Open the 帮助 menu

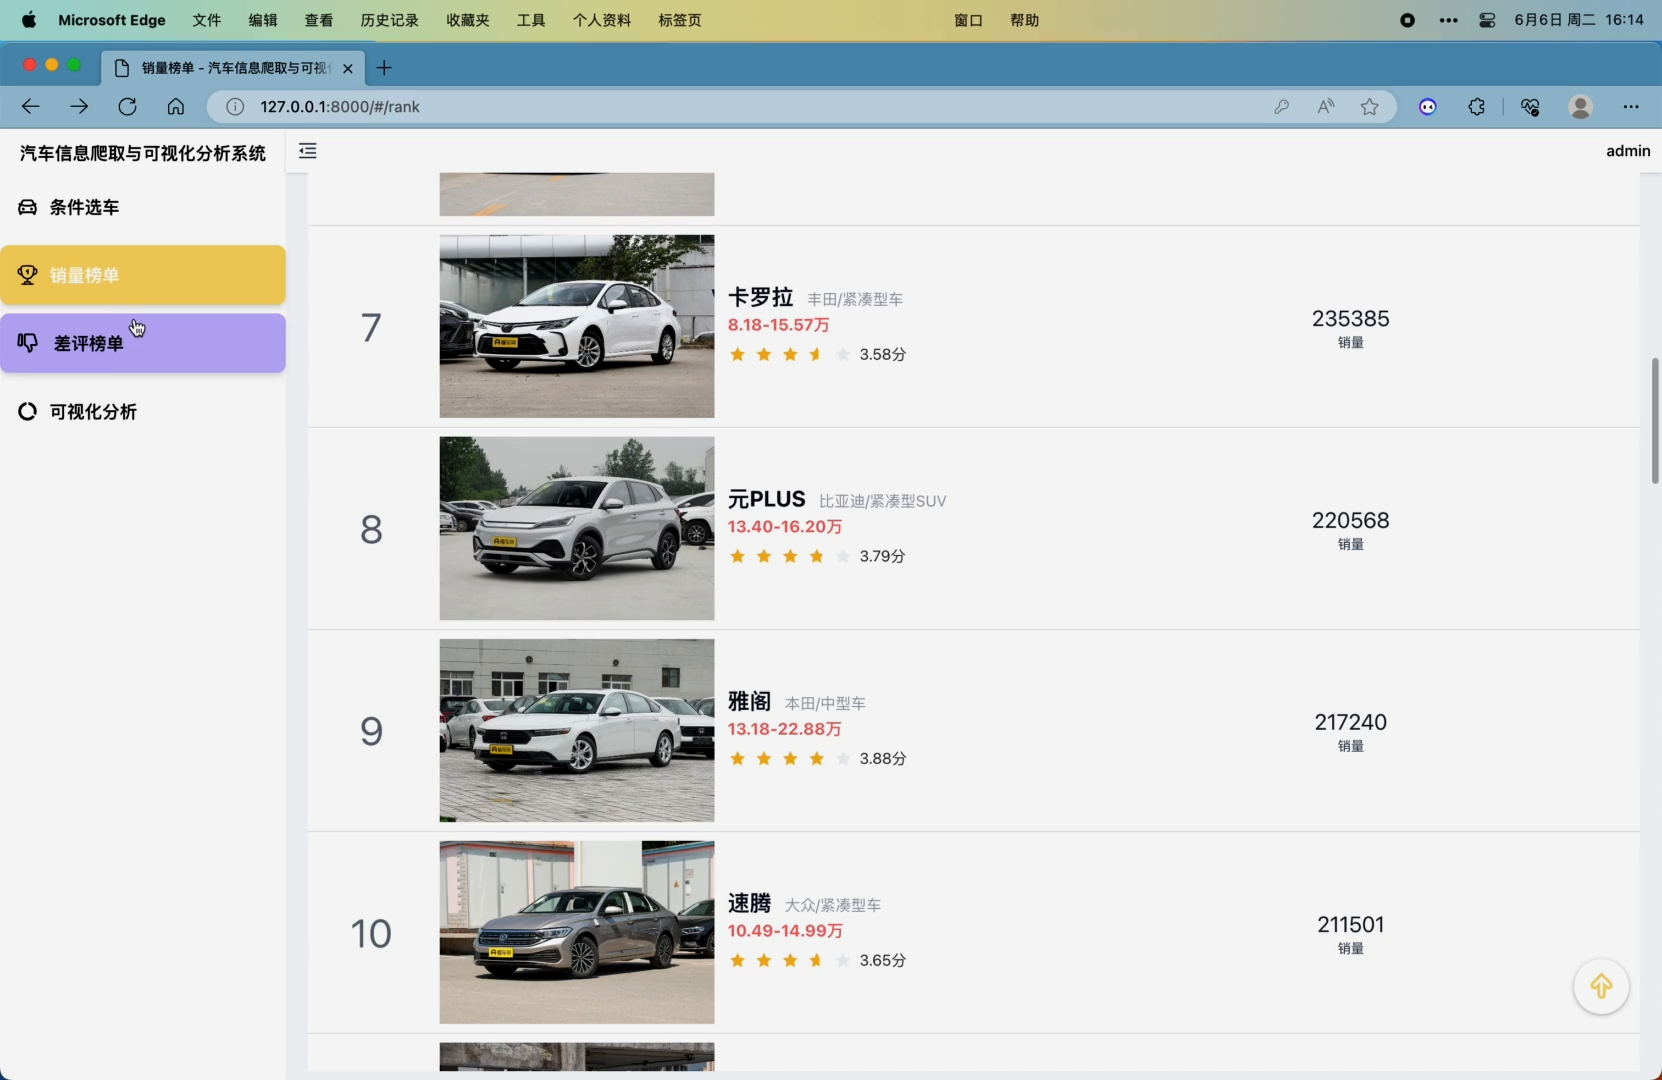tap(1024, 20)
